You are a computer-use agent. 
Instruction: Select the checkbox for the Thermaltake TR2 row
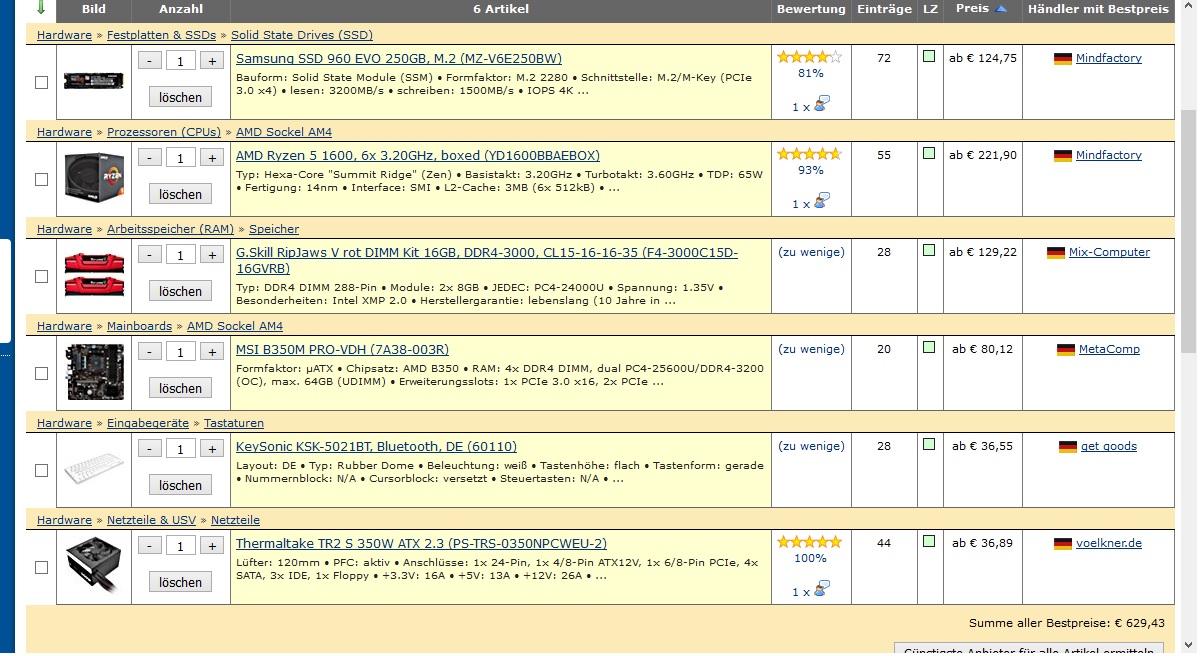[x=41, y=567]
